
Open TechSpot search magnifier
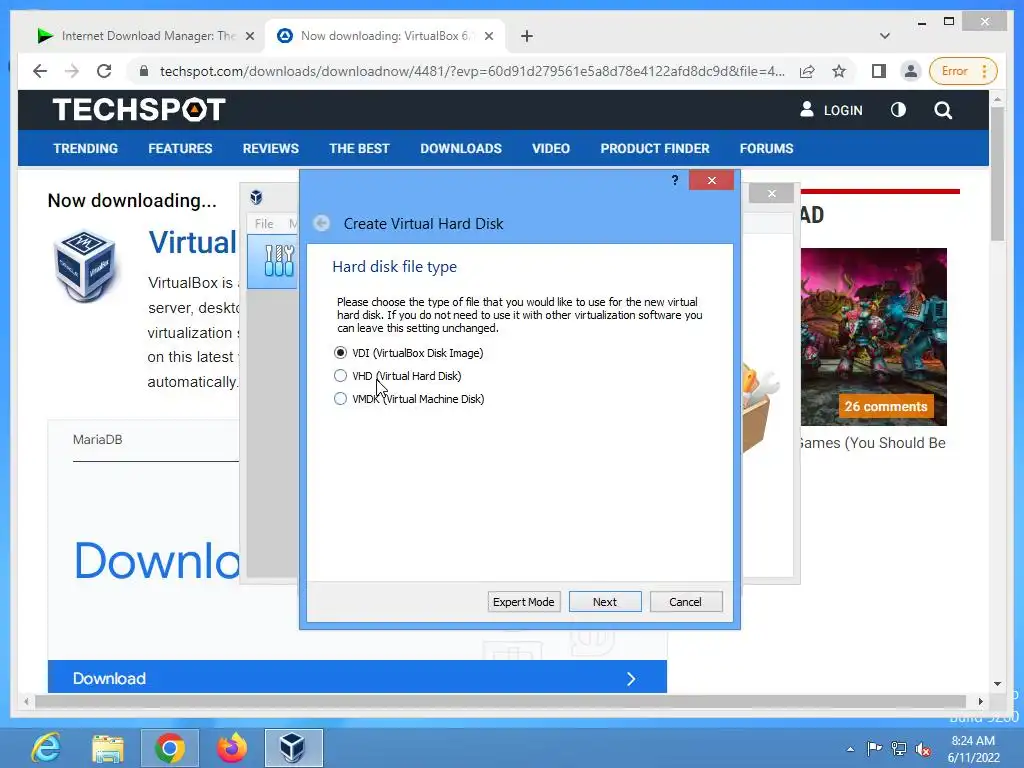[x=943, y=110]
